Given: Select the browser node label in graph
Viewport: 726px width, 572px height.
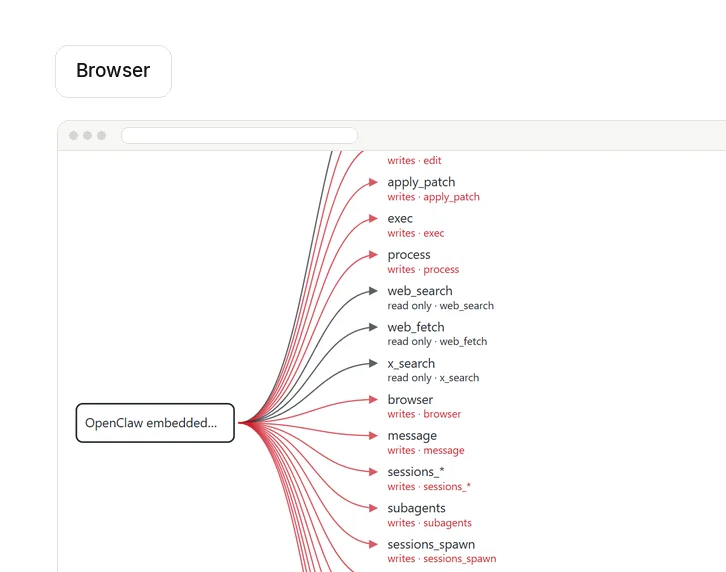Looking at the screenshot, I should tap(410, 399).
